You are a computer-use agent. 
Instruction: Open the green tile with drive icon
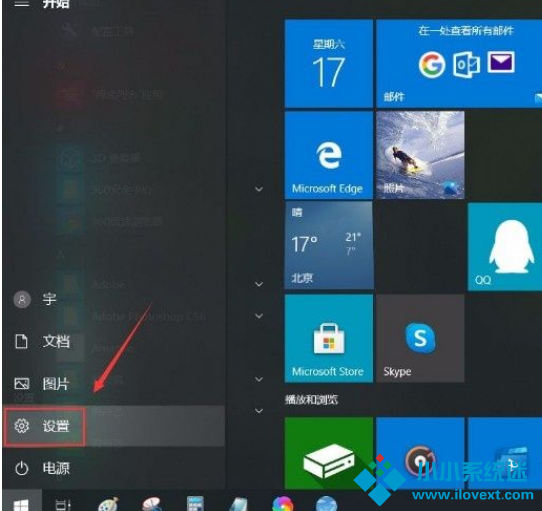(329, 453)
